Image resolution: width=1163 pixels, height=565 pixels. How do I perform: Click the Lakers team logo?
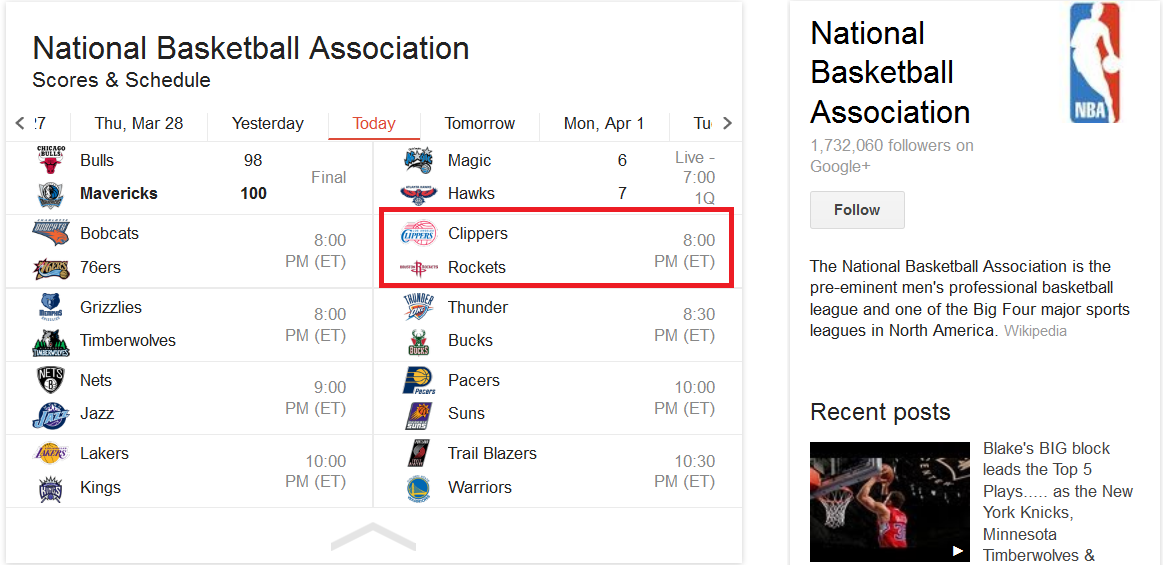click(50, 454)
